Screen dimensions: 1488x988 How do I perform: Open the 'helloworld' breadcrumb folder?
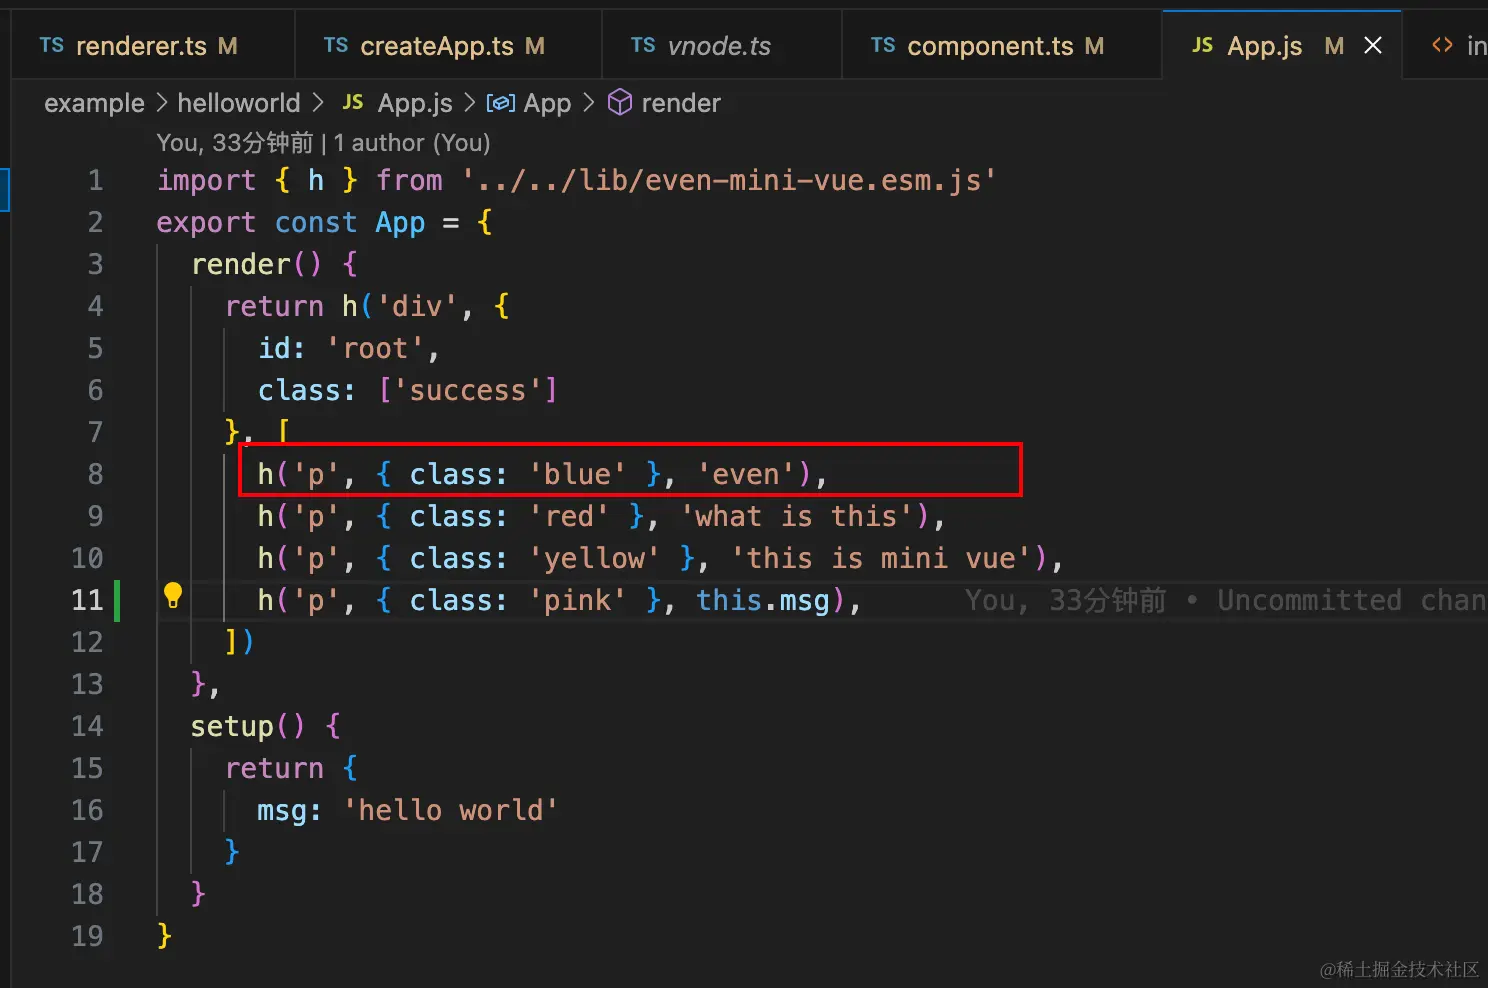[x=238, y=103]
